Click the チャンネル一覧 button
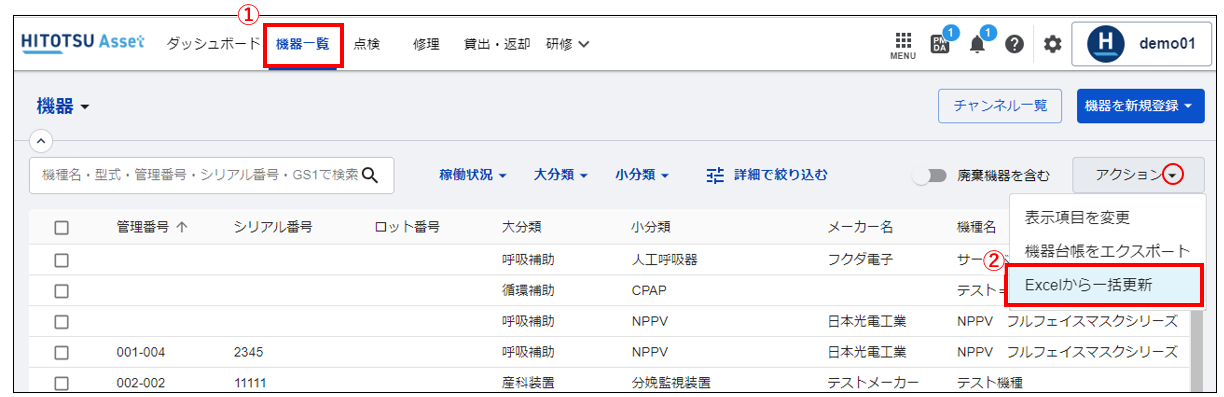Screen dimensions: 1224x397 coord(1000,105)
